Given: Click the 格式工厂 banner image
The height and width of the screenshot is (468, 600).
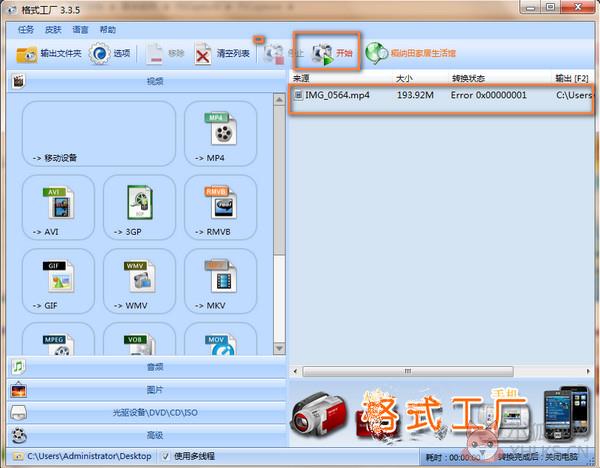Looking at the screenshot, I should (441, 414).
